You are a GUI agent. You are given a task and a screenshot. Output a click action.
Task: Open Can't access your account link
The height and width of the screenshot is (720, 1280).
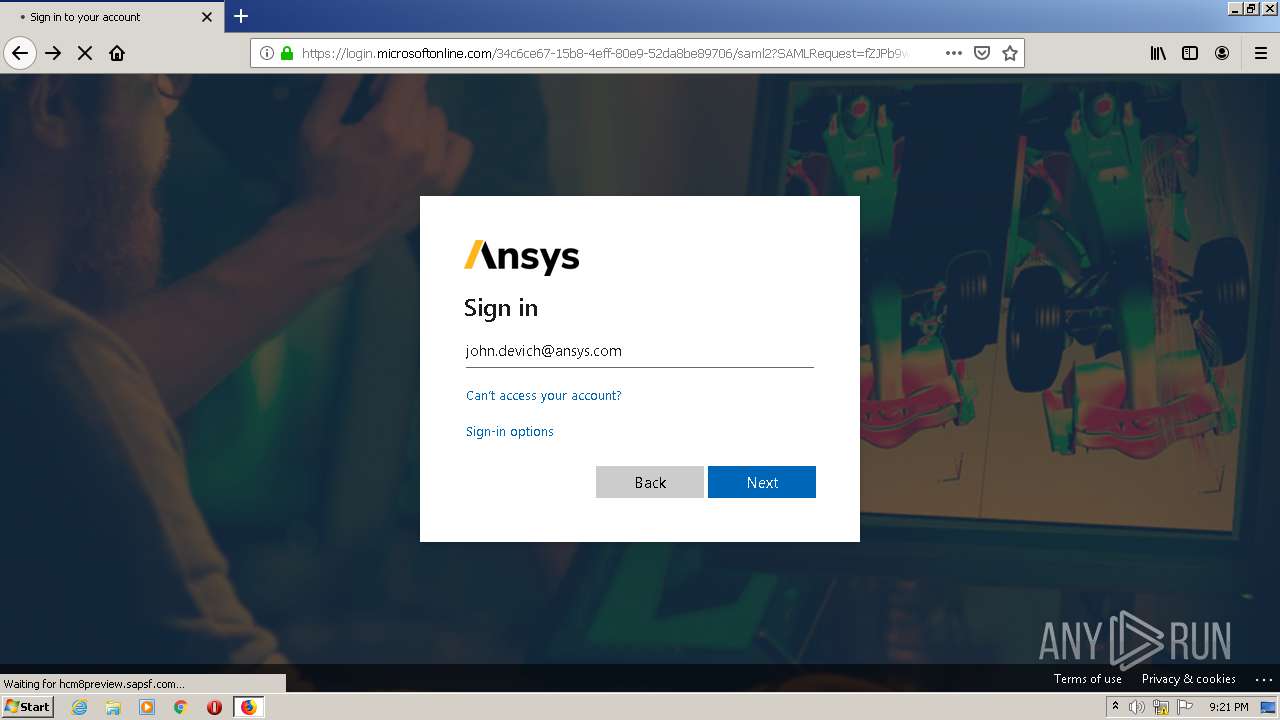point(543,396)
